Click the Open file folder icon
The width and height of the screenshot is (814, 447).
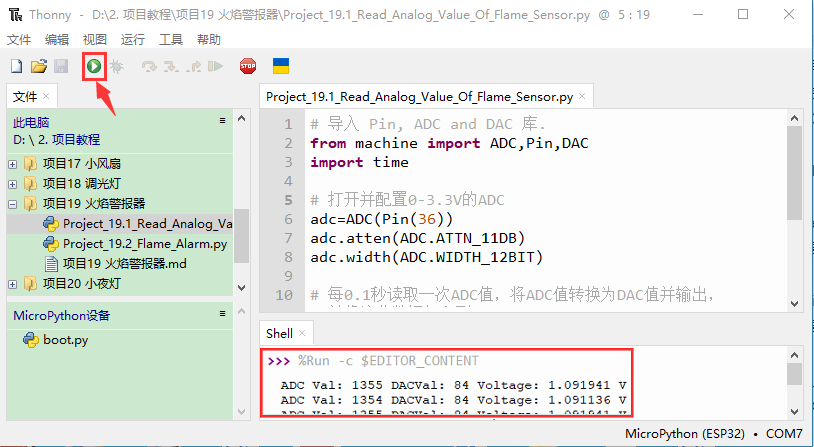point(38,67)
